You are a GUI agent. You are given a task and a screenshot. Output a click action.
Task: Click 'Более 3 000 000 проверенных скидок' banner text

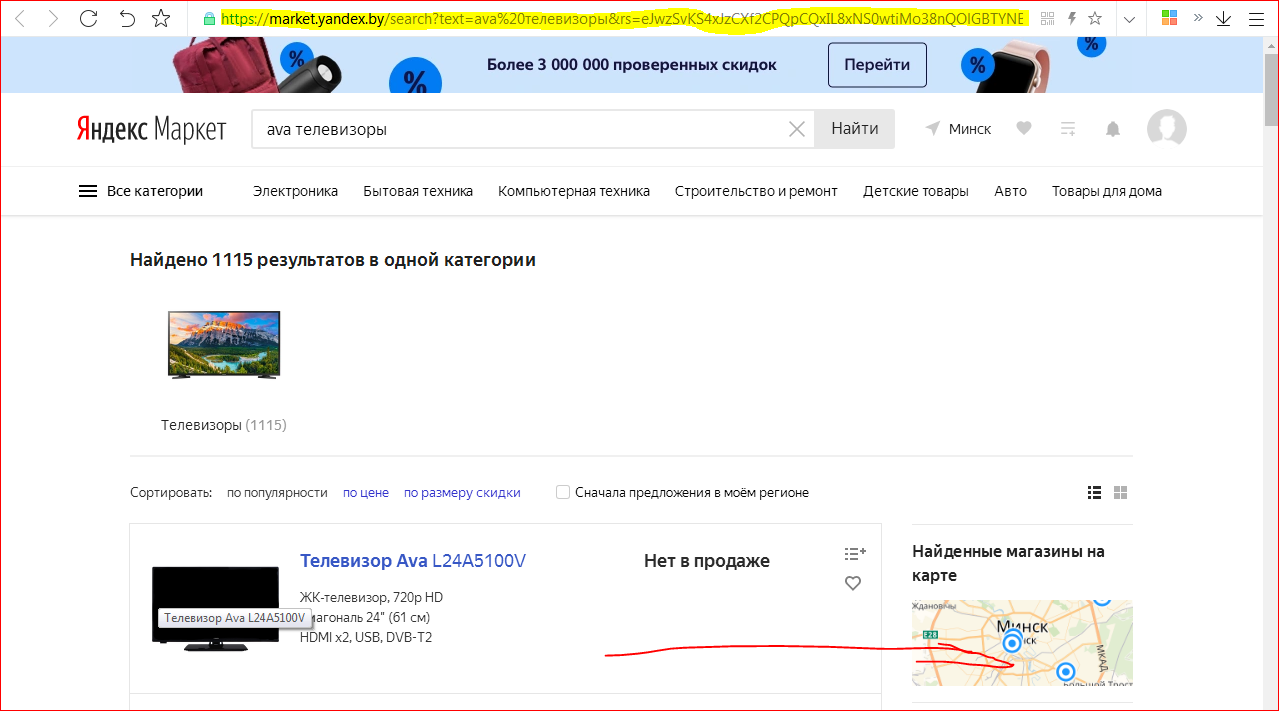[x=632, y=65]
